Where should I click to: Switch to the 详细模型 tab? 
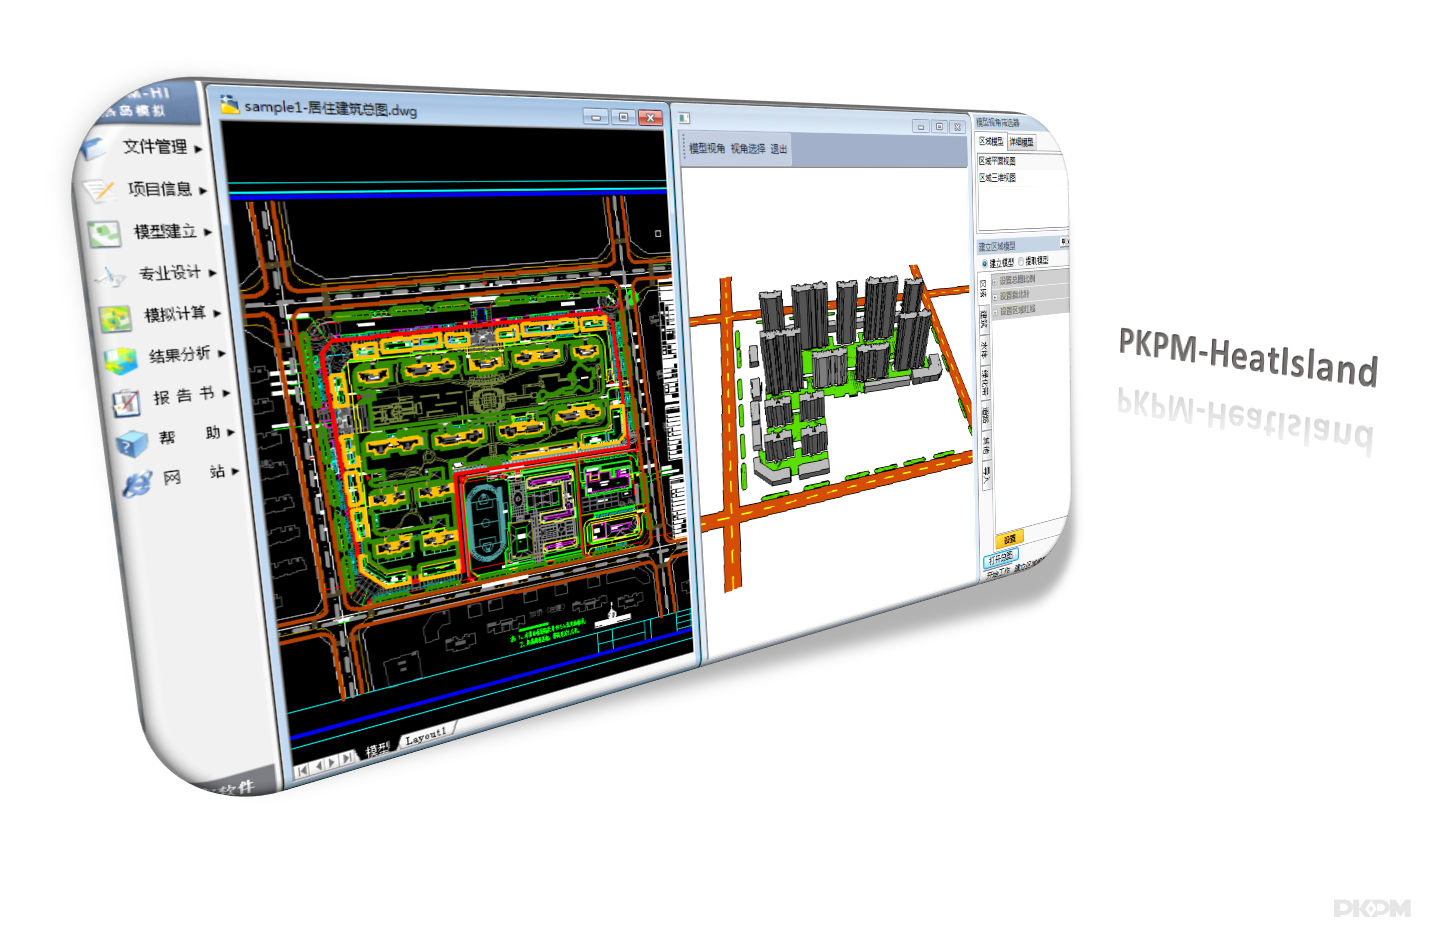coord(1021,142)
